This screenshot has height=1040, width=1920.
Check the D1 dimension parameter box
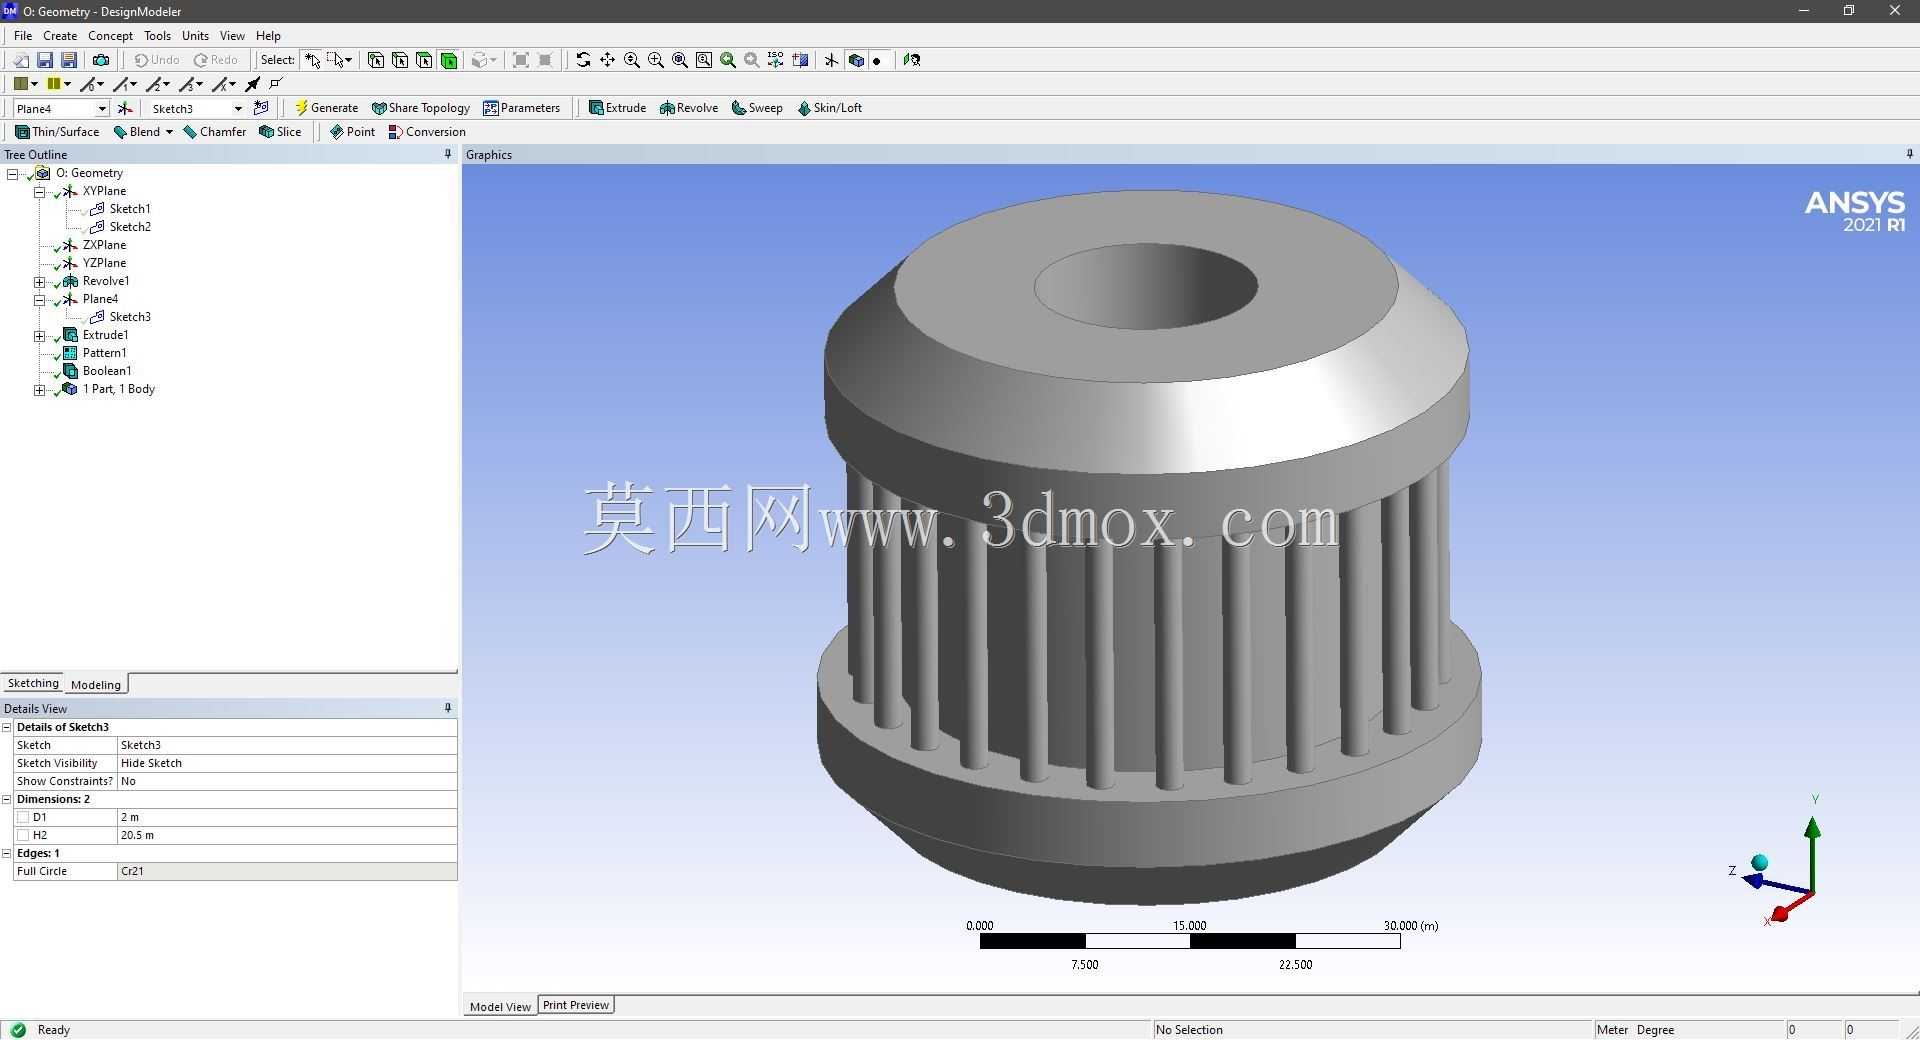23,817
